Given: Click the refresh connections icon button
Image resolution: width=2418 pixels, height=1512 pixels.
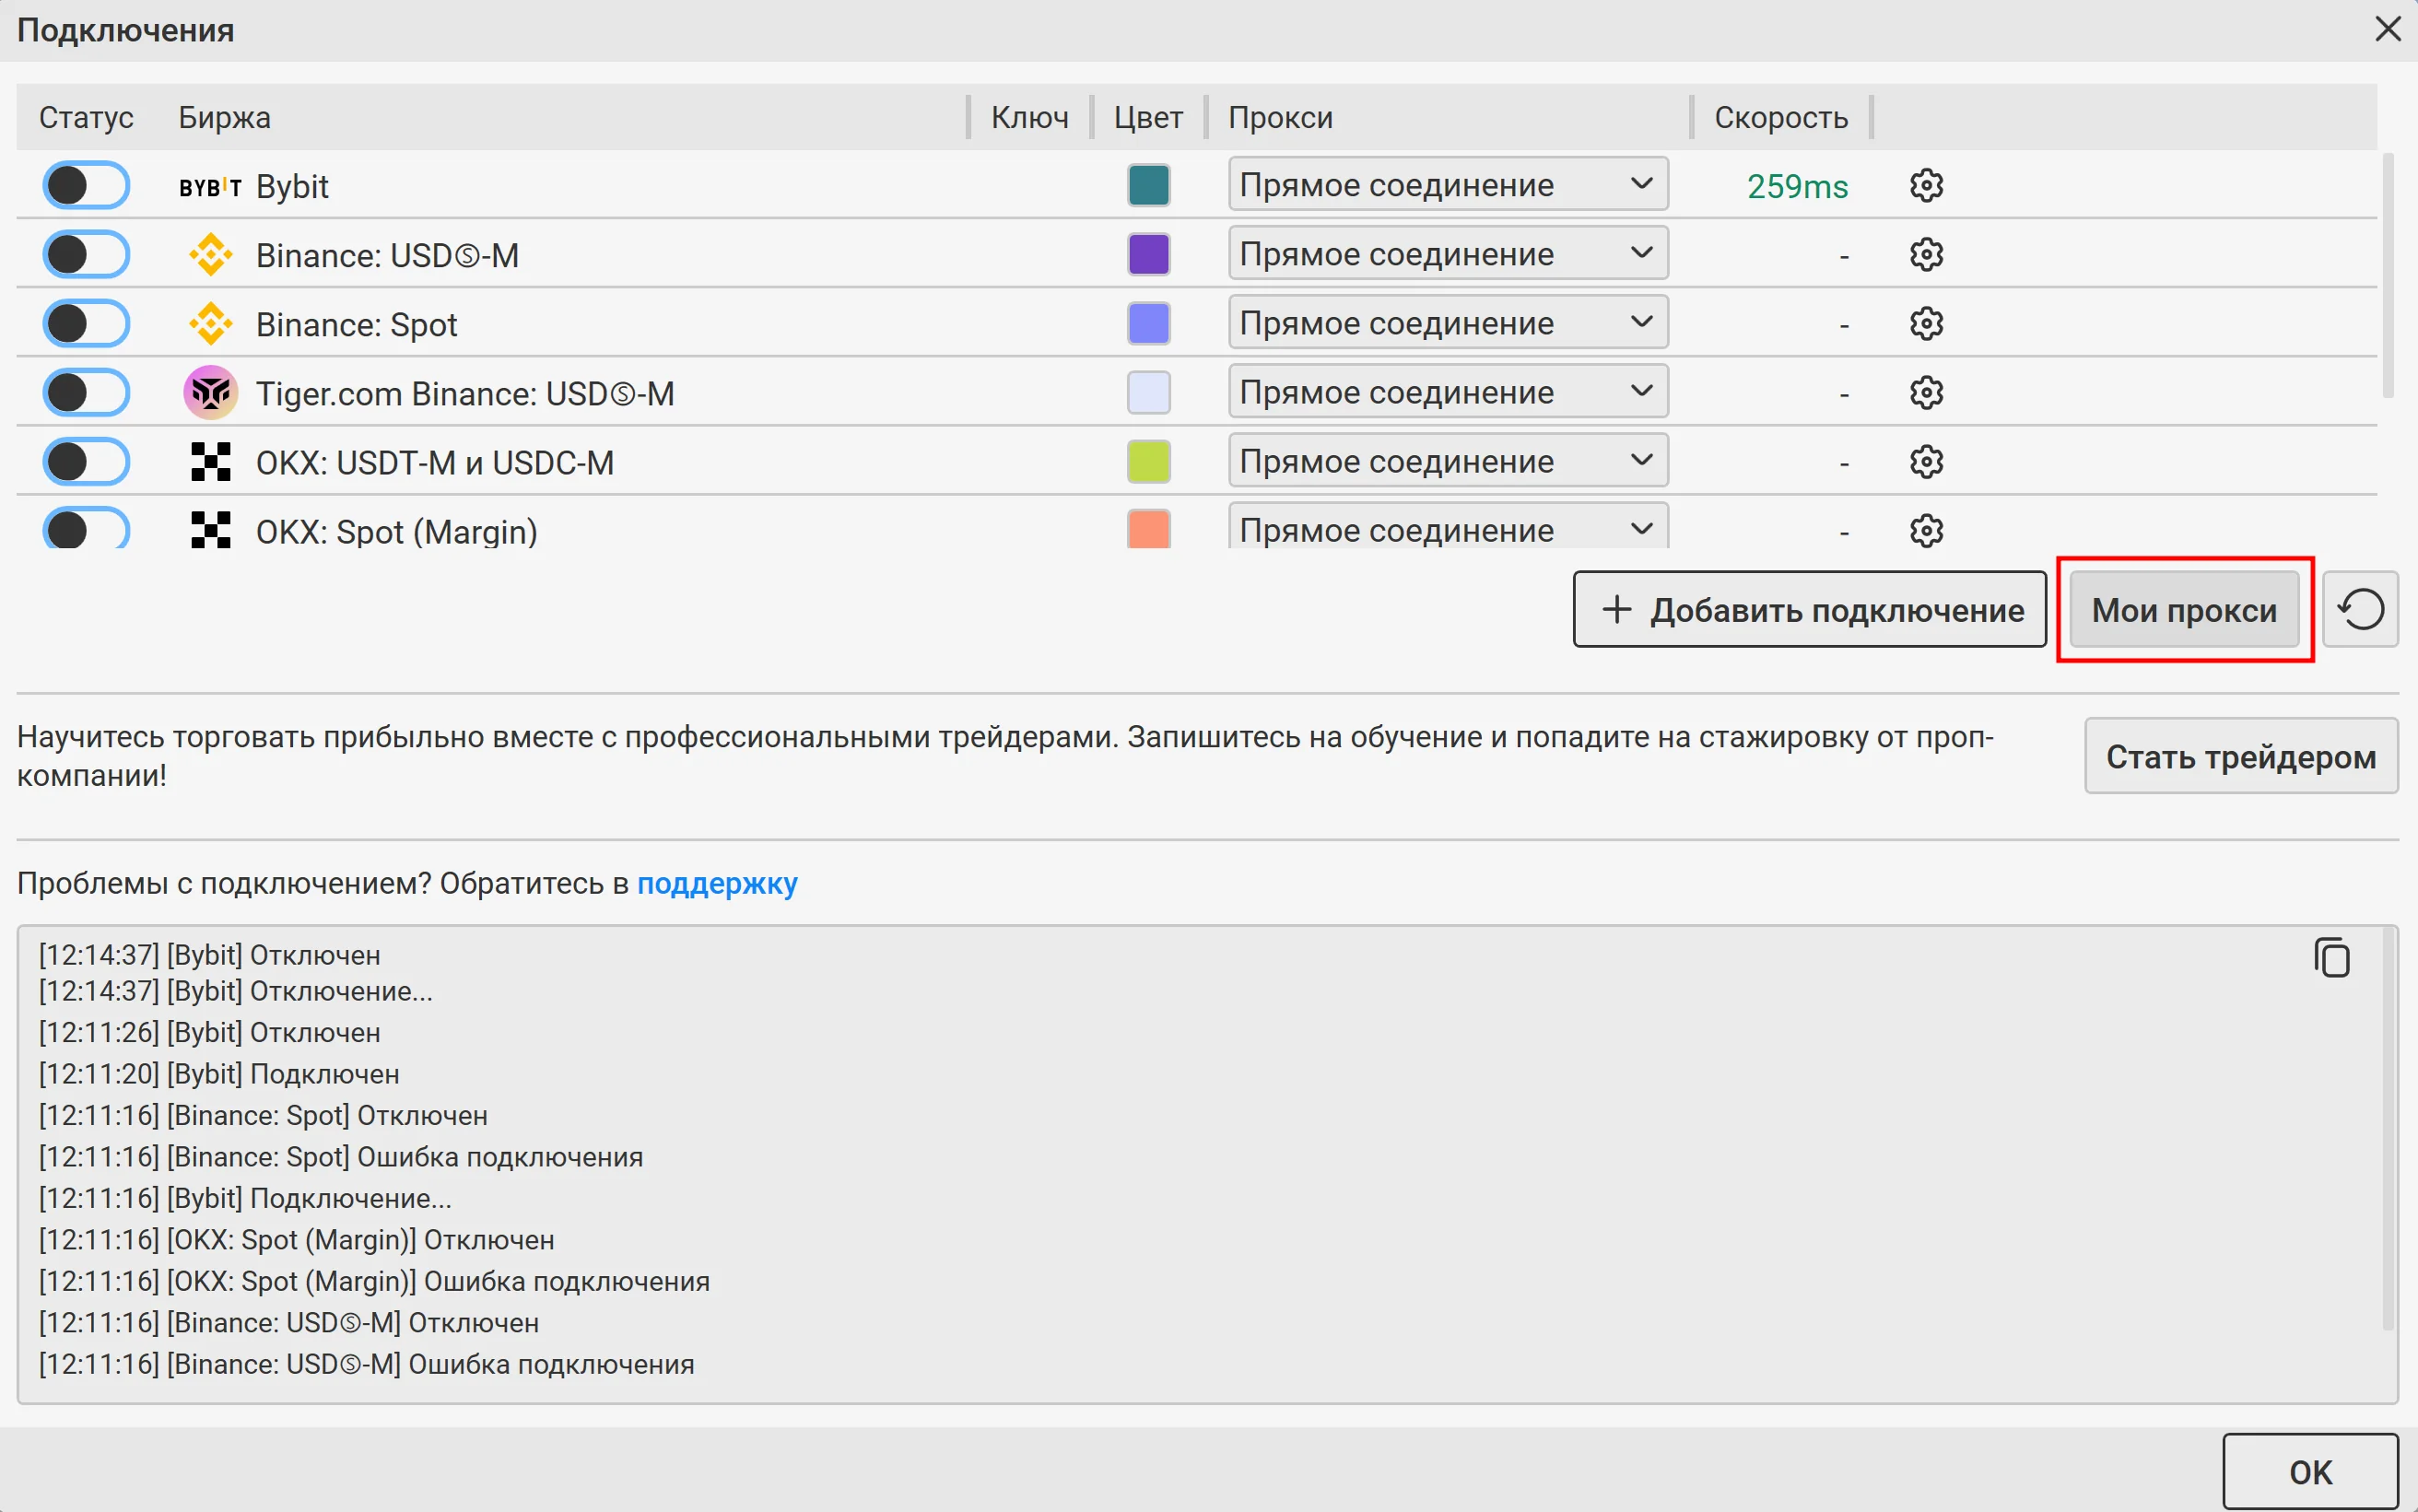Looking at the screenshot, I should (2360, 610).
